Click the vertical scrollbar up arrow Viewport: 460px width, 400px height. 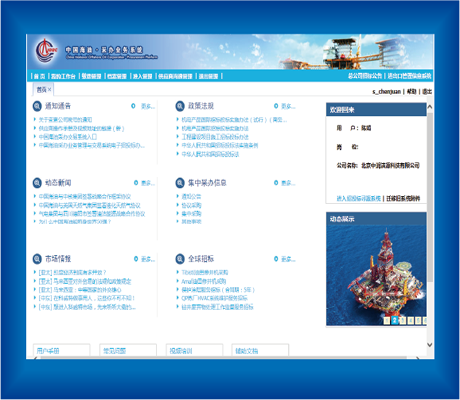pyautogui.click(x=430, y=107)
